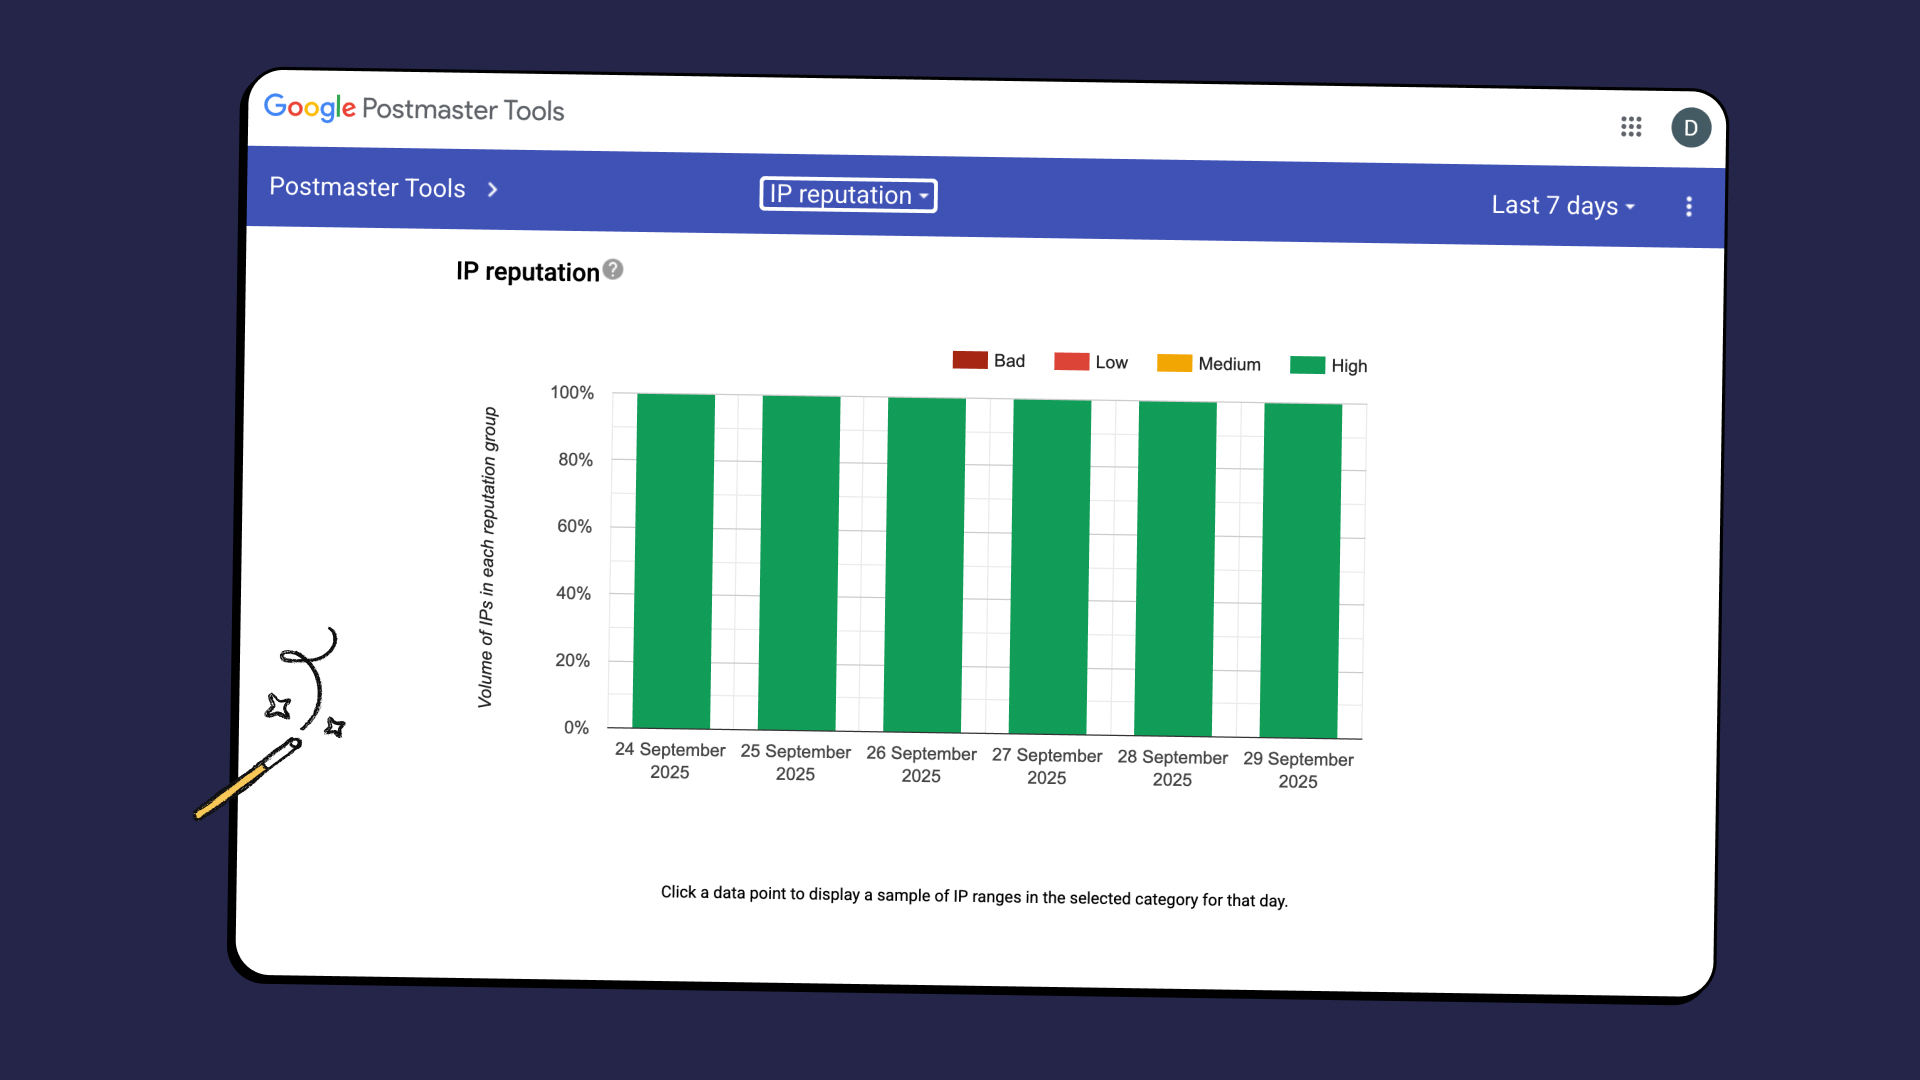Select the 27 September 2025 bar
Viewport: 1920px width, 1080px height.
pyautogui.click(x=1050, y=567)
